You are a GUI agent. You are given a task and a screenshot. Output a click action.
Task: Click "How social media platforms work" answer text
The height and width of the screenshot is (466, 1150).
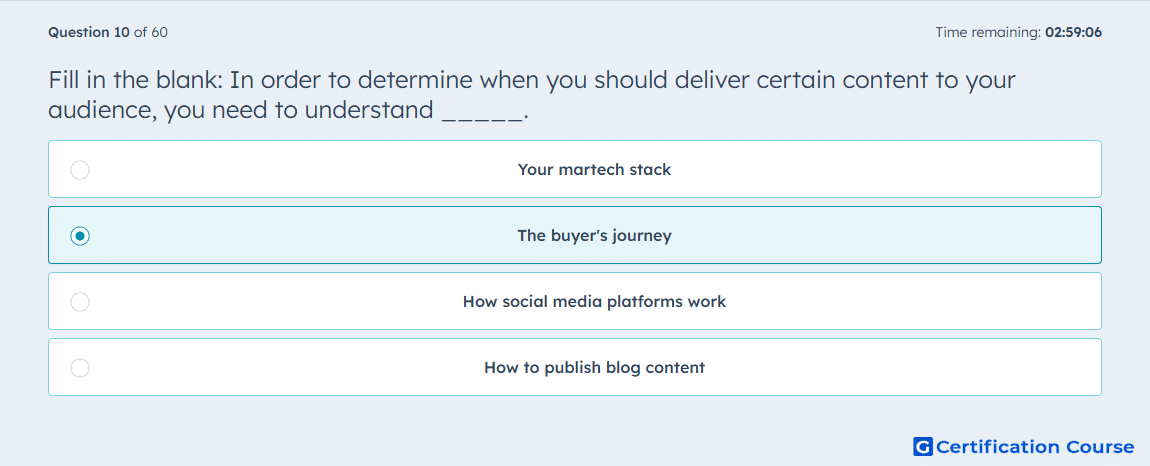pos(594,302)
